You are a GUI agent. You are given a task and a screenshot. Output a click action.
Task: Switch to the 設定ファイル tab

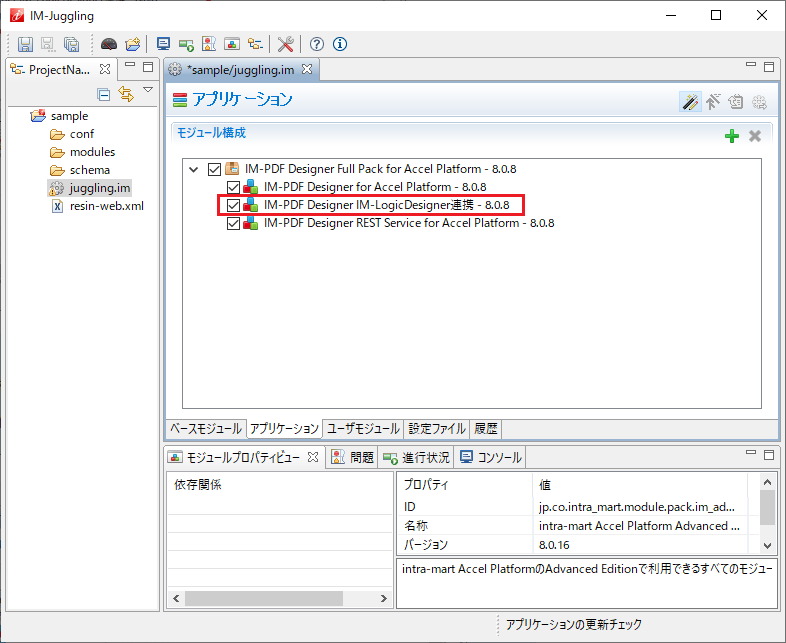point(437,429)
